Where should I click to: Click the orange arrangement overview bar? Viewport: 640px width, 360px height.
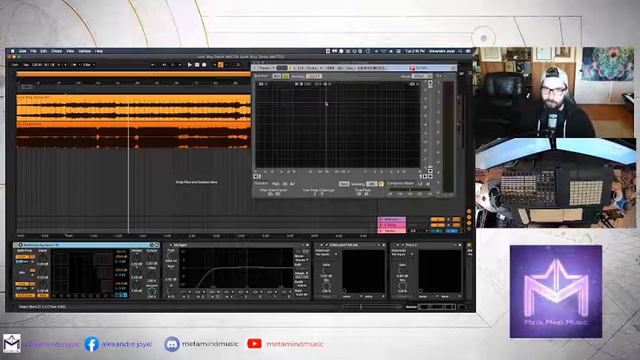[x=133, y=74]
